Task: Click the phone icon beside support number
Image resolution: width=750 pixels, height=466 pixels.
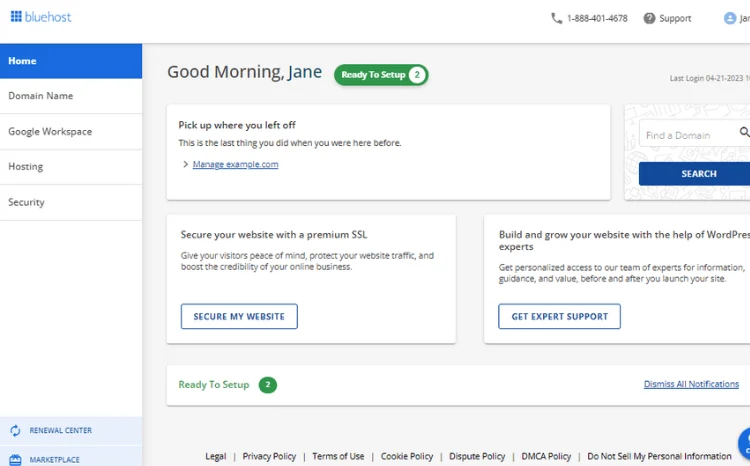Action: pos(556,18)
